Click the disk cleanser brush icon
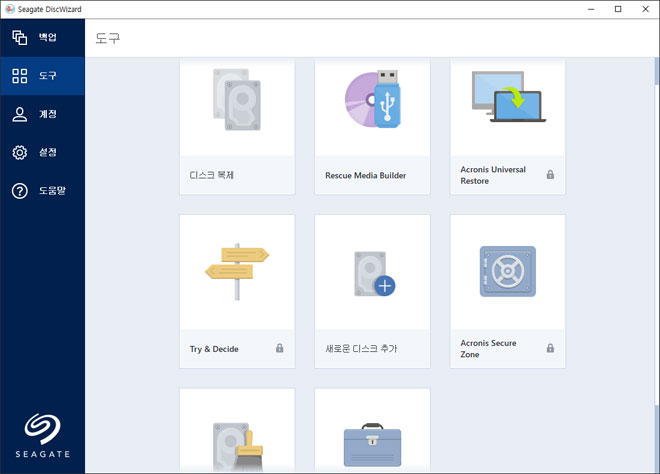 click(238, 447)
